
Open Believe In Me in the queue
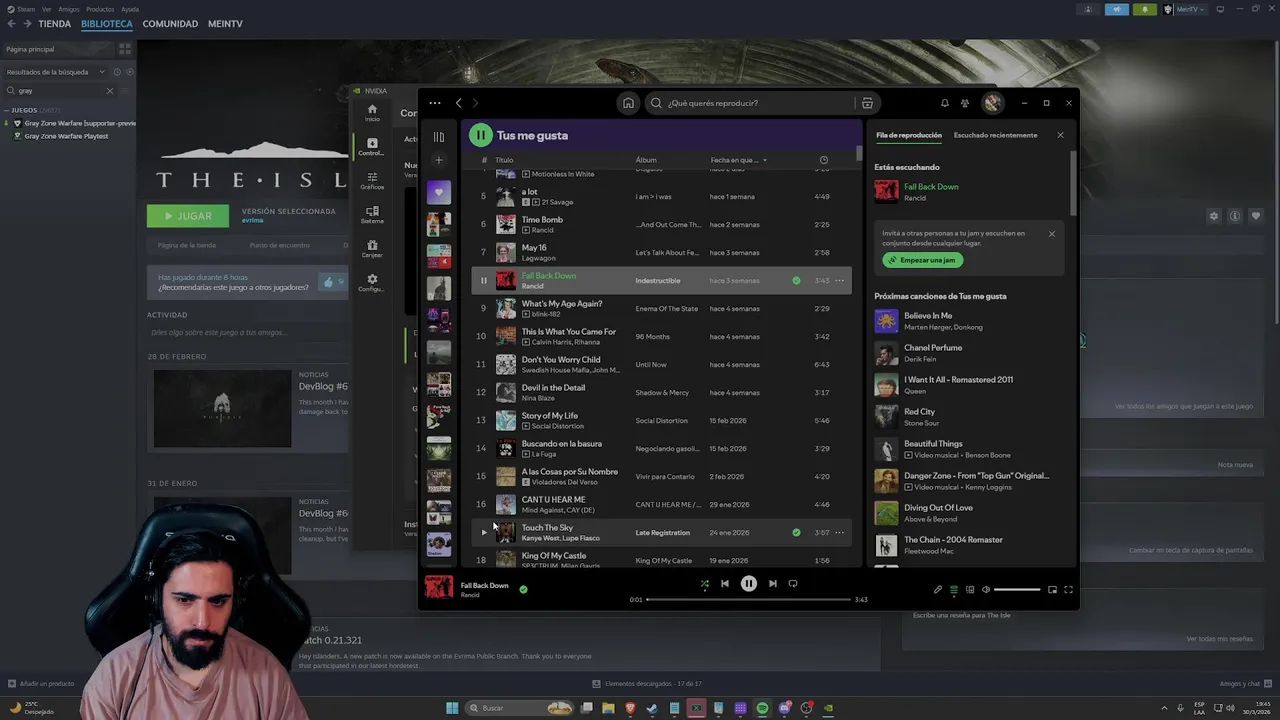click(967, 321)
